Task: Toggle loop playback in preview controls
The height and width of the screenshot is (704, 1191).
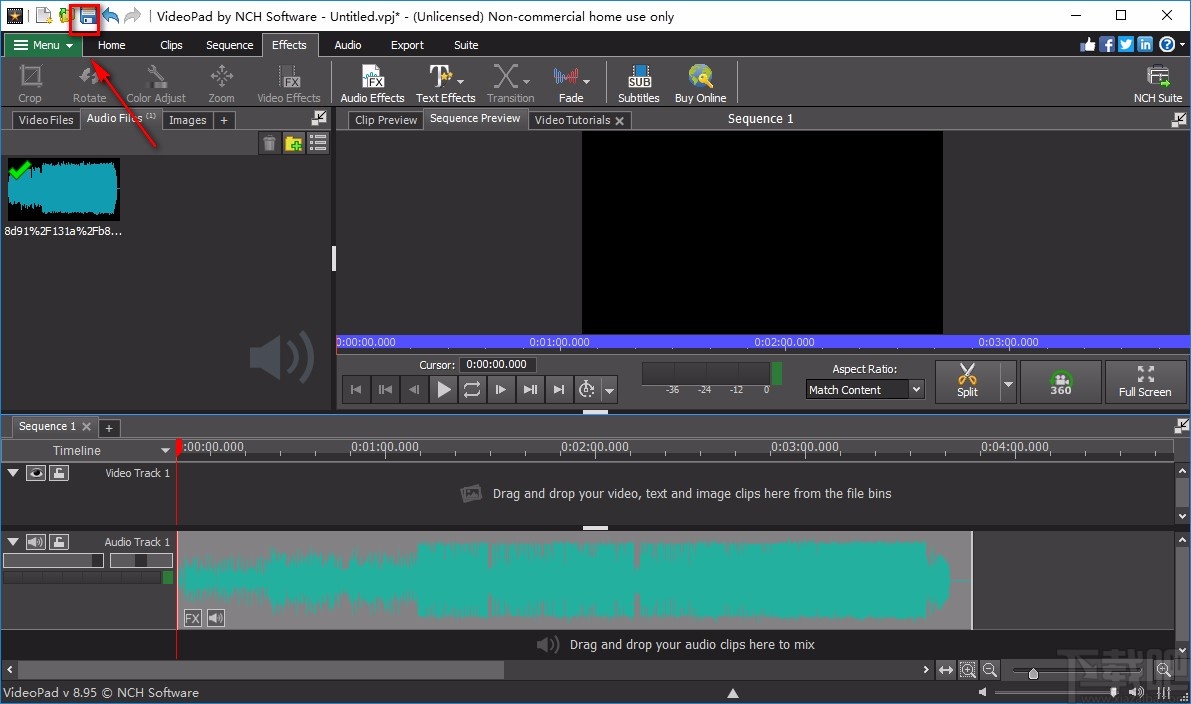Action: (x=471, y=389)
